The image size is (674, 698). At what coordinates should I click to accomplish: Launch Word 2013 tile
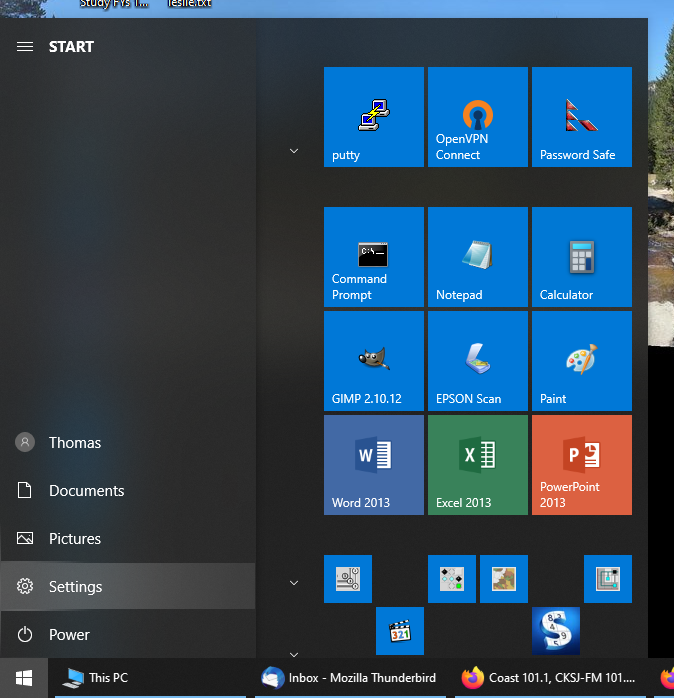(x=374, y=465)
